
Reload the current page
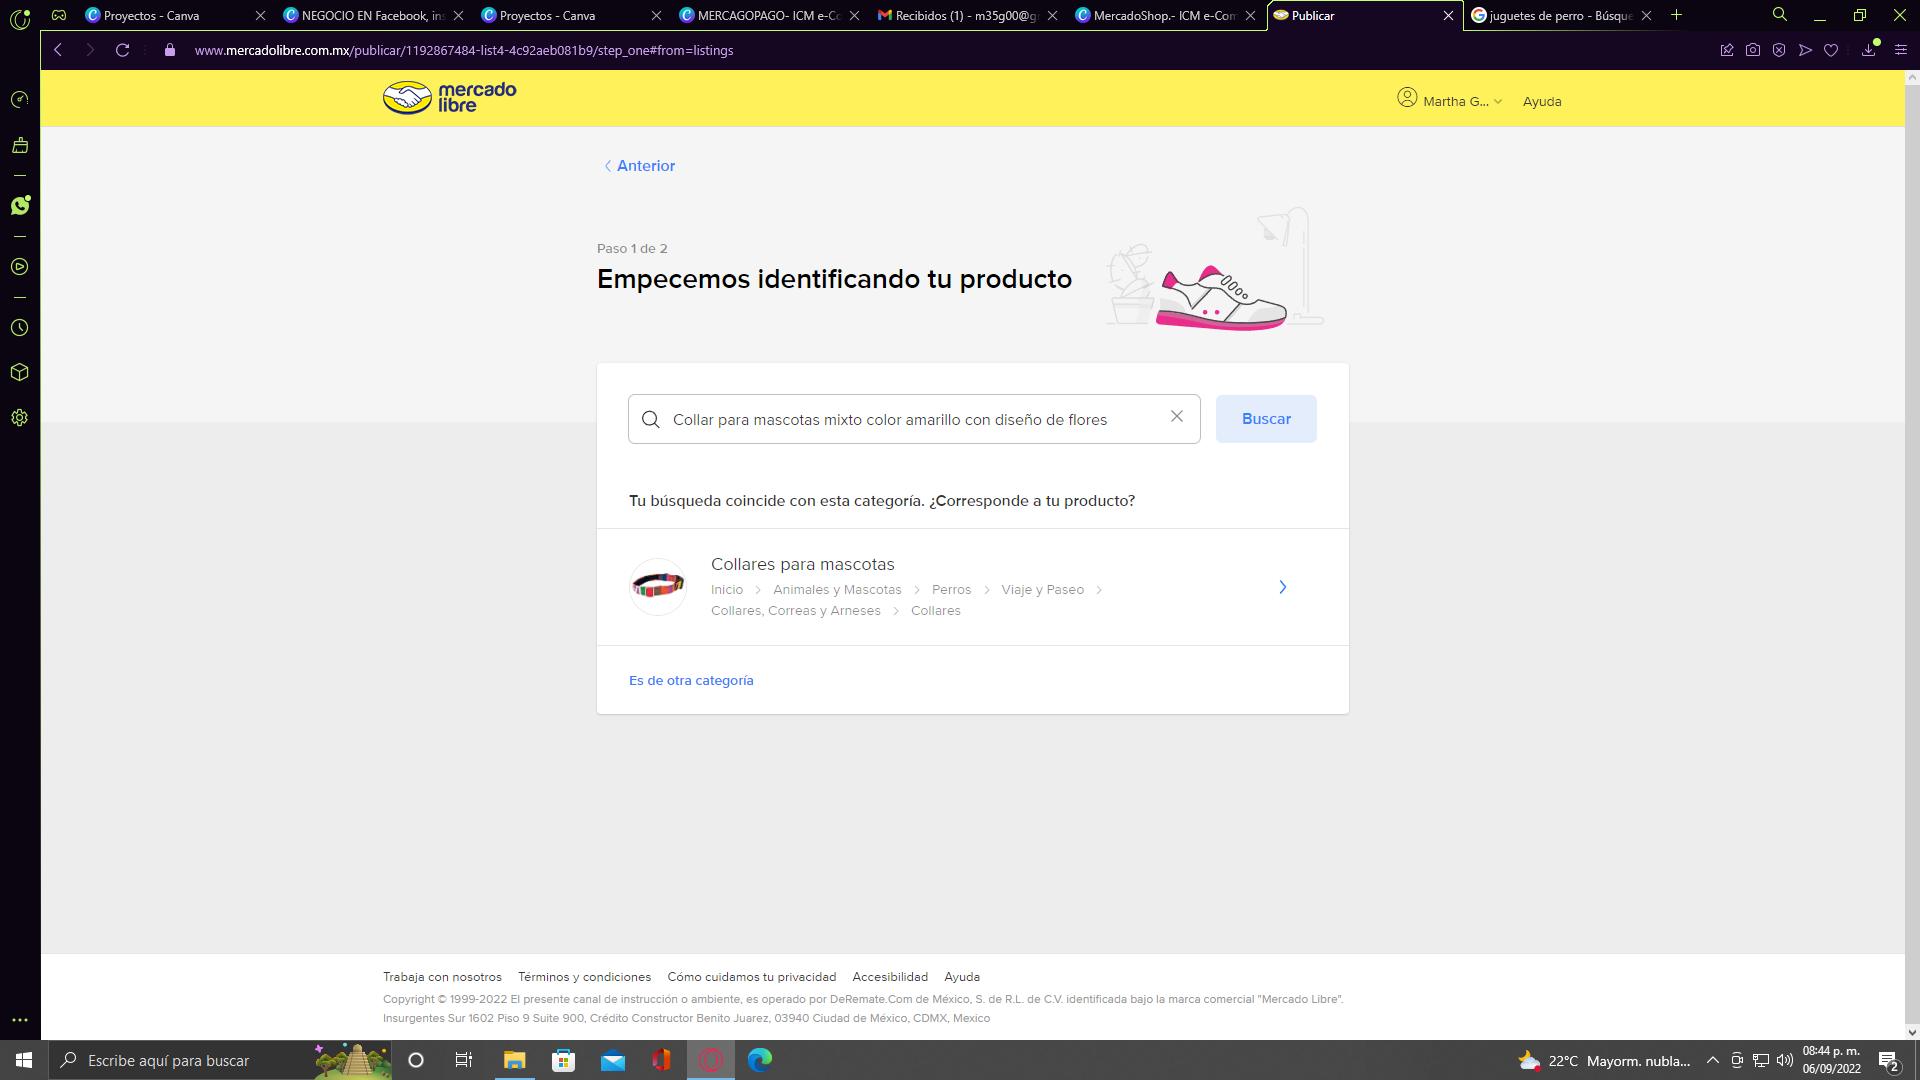coord(122,50)
